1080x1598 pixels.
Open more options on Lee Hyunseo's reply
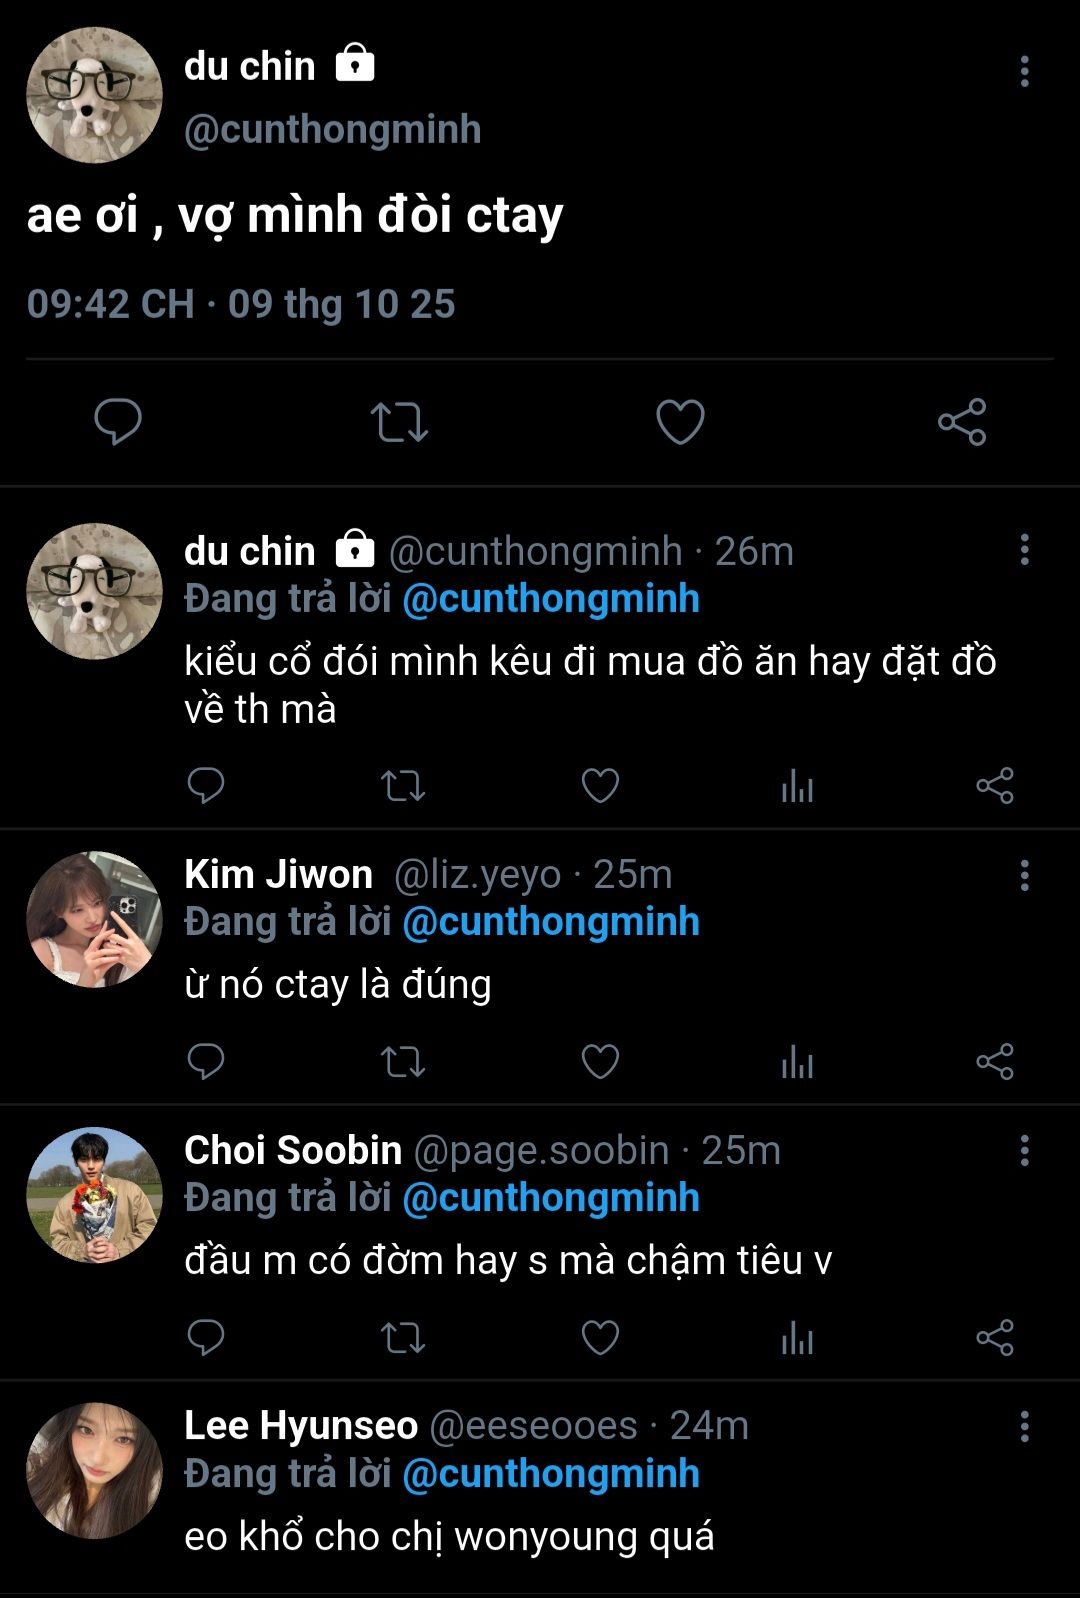pyautogui.click(x=1024, y=1426)
